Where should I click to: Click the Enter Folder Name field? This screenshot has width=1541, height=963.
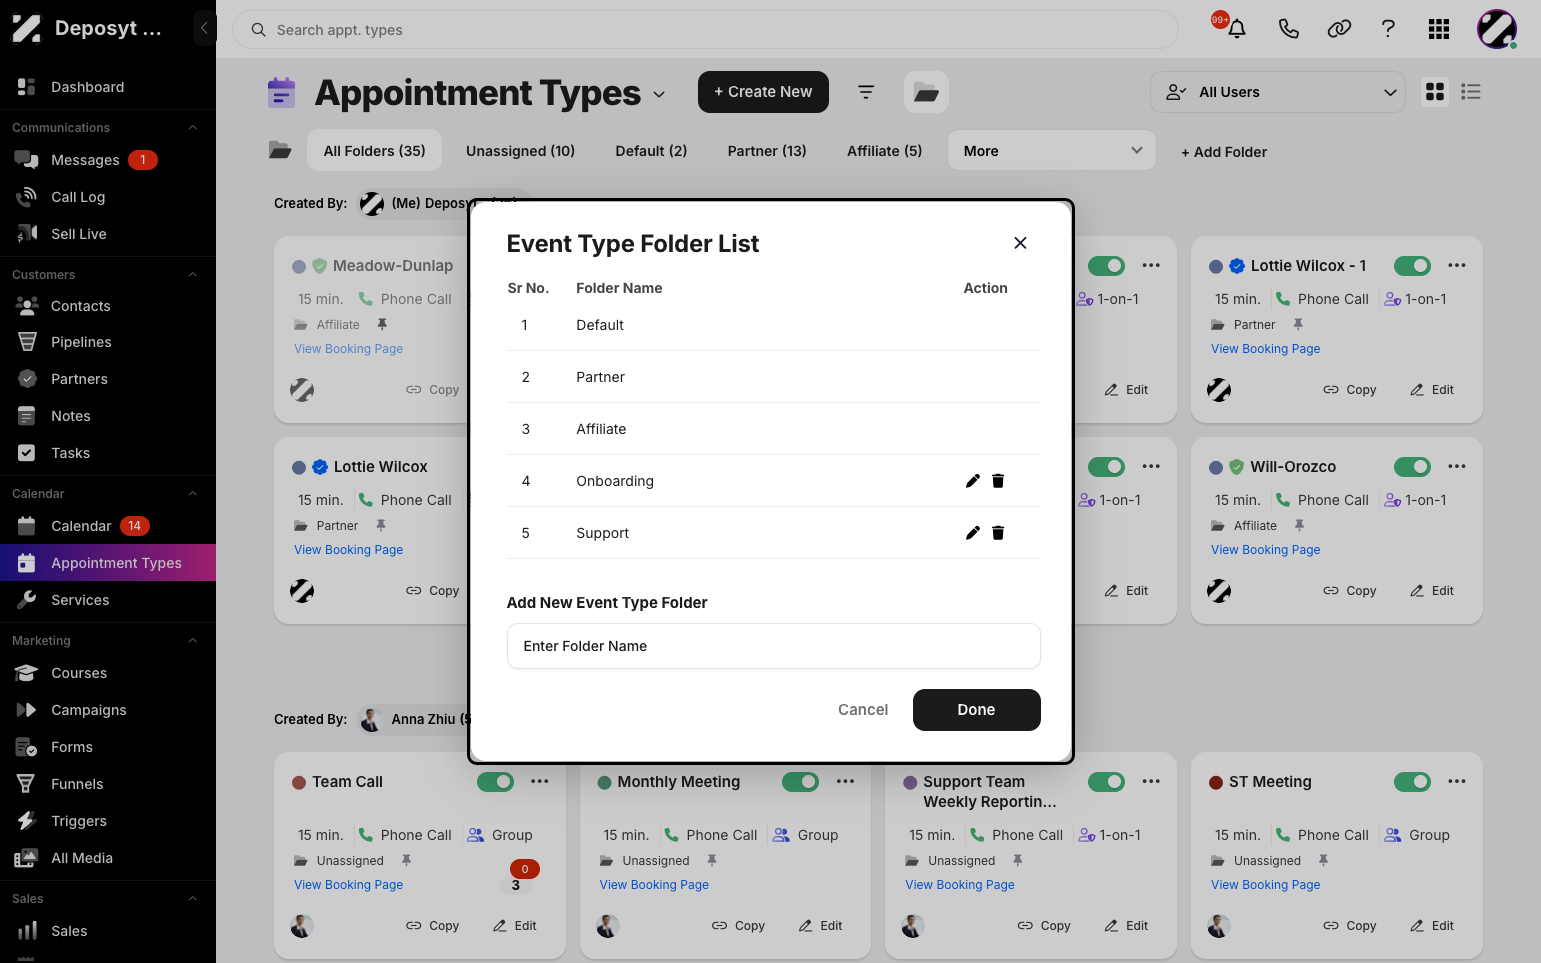tap(774, 646)
